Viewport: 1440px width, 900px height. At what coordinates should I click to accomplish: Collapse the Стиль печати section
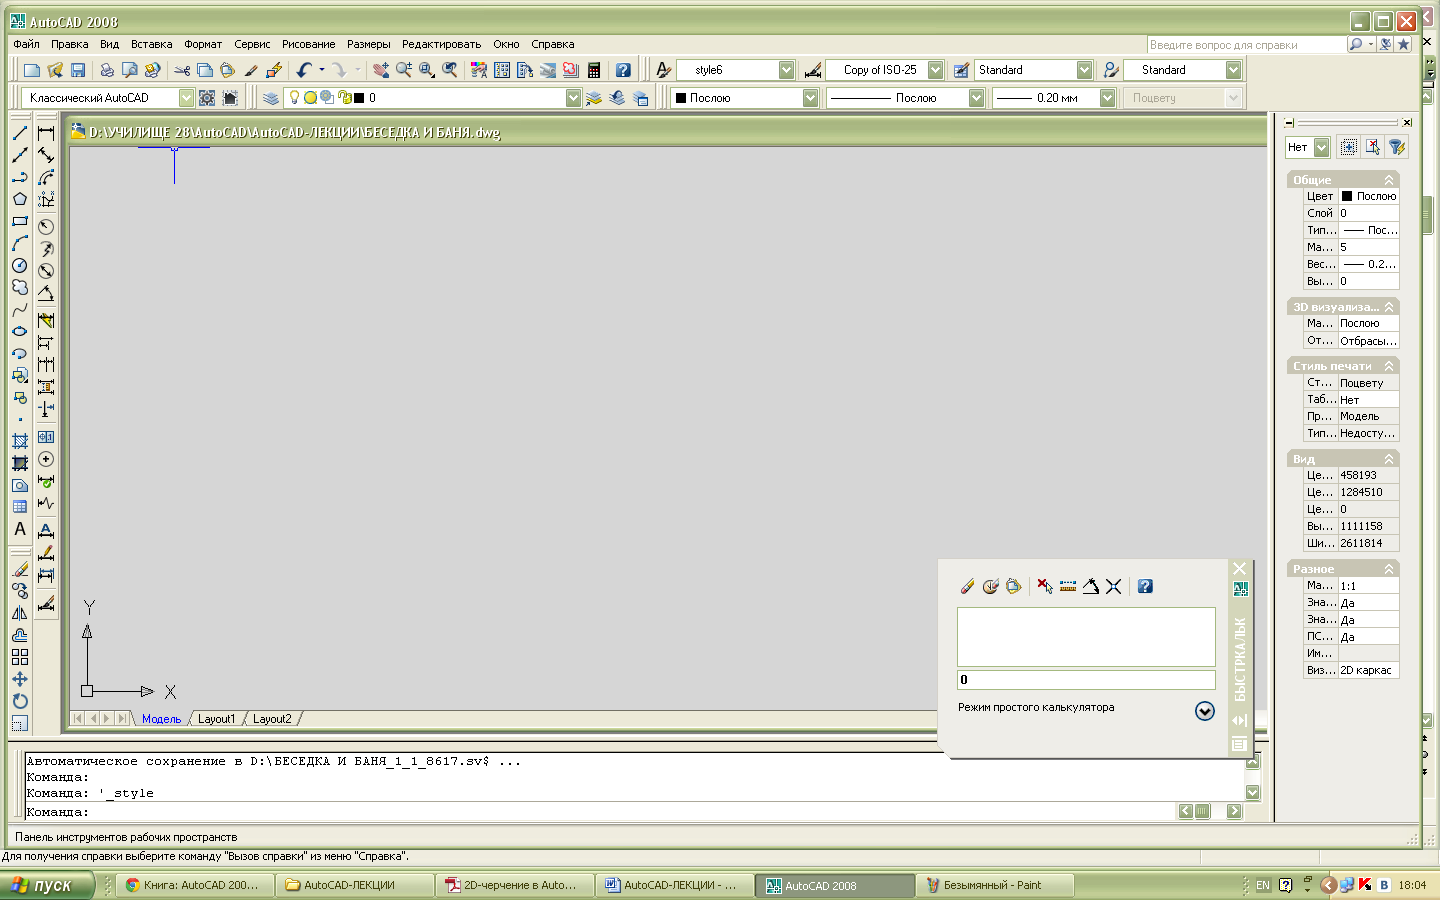pyautogui.click(x=1388, y=366)
